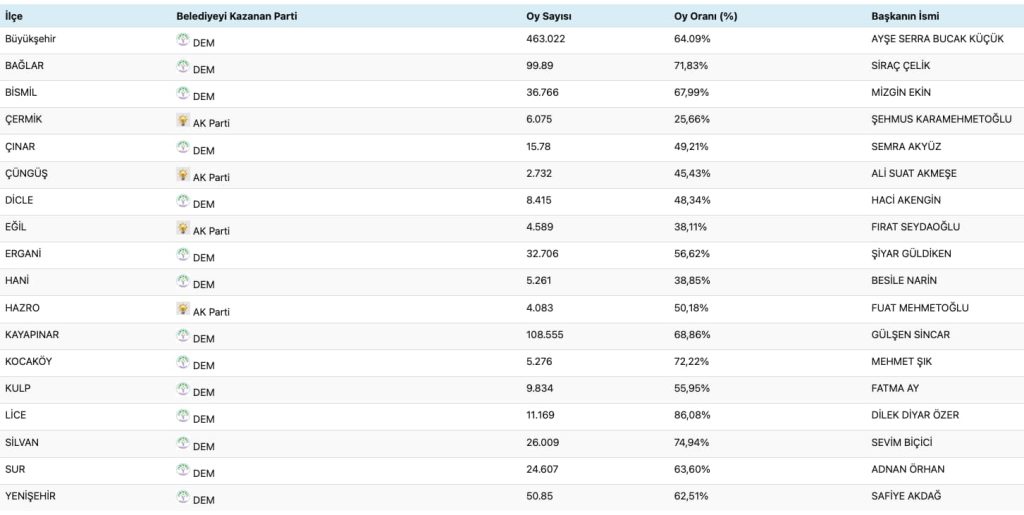This screenshot has width=1024, height=515.
Task: Click the AK Parti logo in HAZRO row
Action: pyautogui.click(x=183, y=309)
